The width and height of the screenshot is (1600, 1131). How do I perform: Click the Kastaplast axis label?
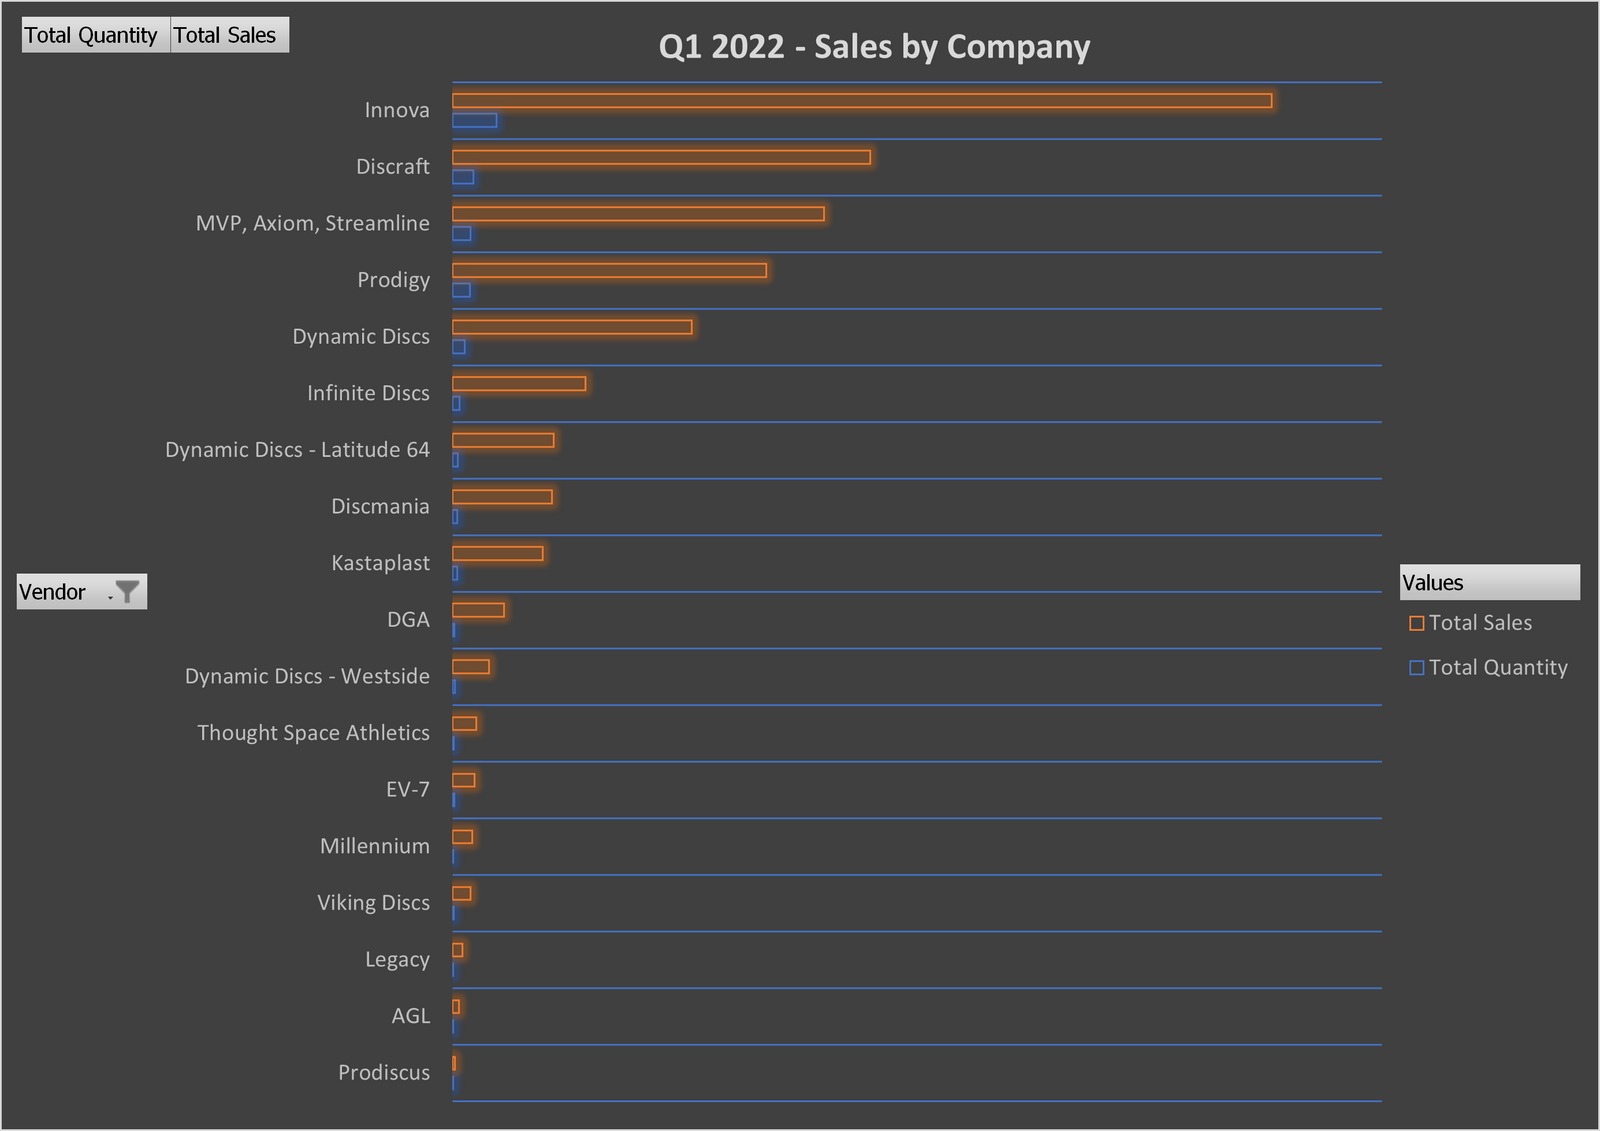click(x=381, y=562)
